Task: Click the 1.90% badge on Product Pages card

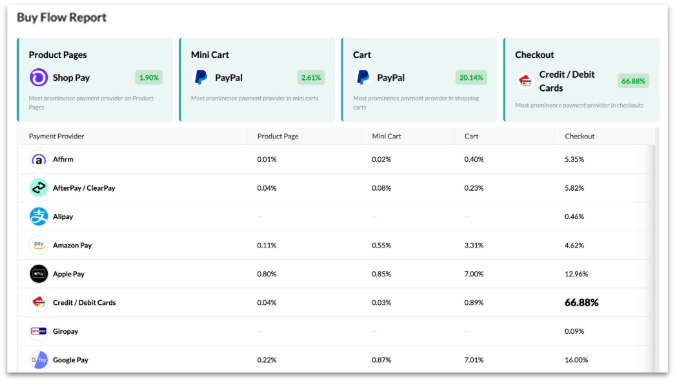Action: tap(149, 77)
